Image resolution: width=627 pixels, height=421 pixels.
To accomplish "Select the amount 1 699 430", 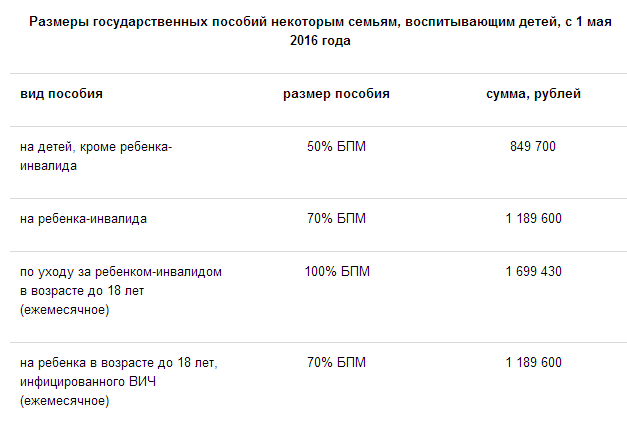I will click(533, 272).
